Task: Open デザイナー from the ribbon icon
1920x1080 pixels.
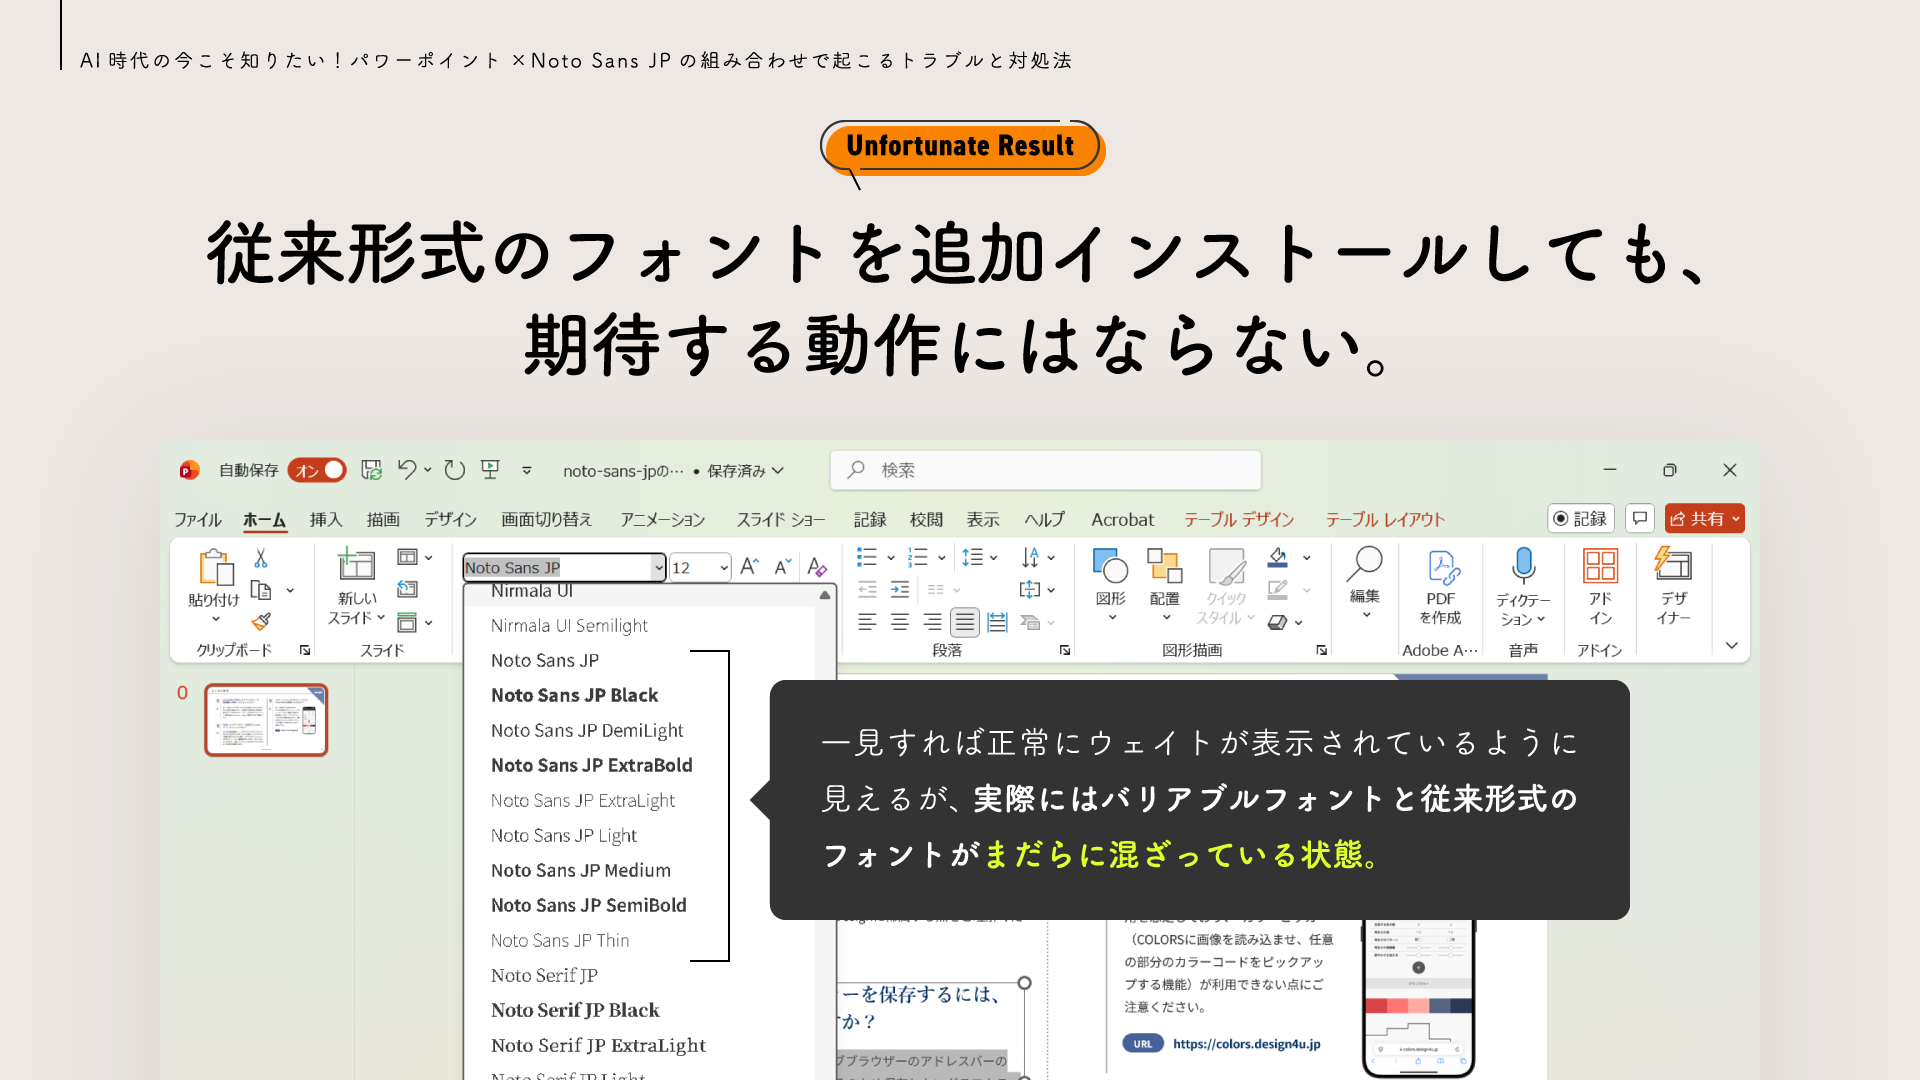Action: point(1672,582)
